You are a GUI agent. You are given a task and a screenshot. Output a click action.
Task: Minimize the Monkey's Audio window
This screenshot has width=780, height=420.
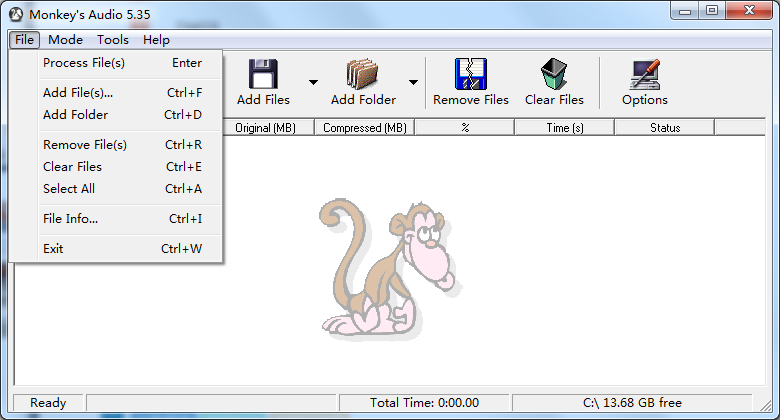point(685,10)
